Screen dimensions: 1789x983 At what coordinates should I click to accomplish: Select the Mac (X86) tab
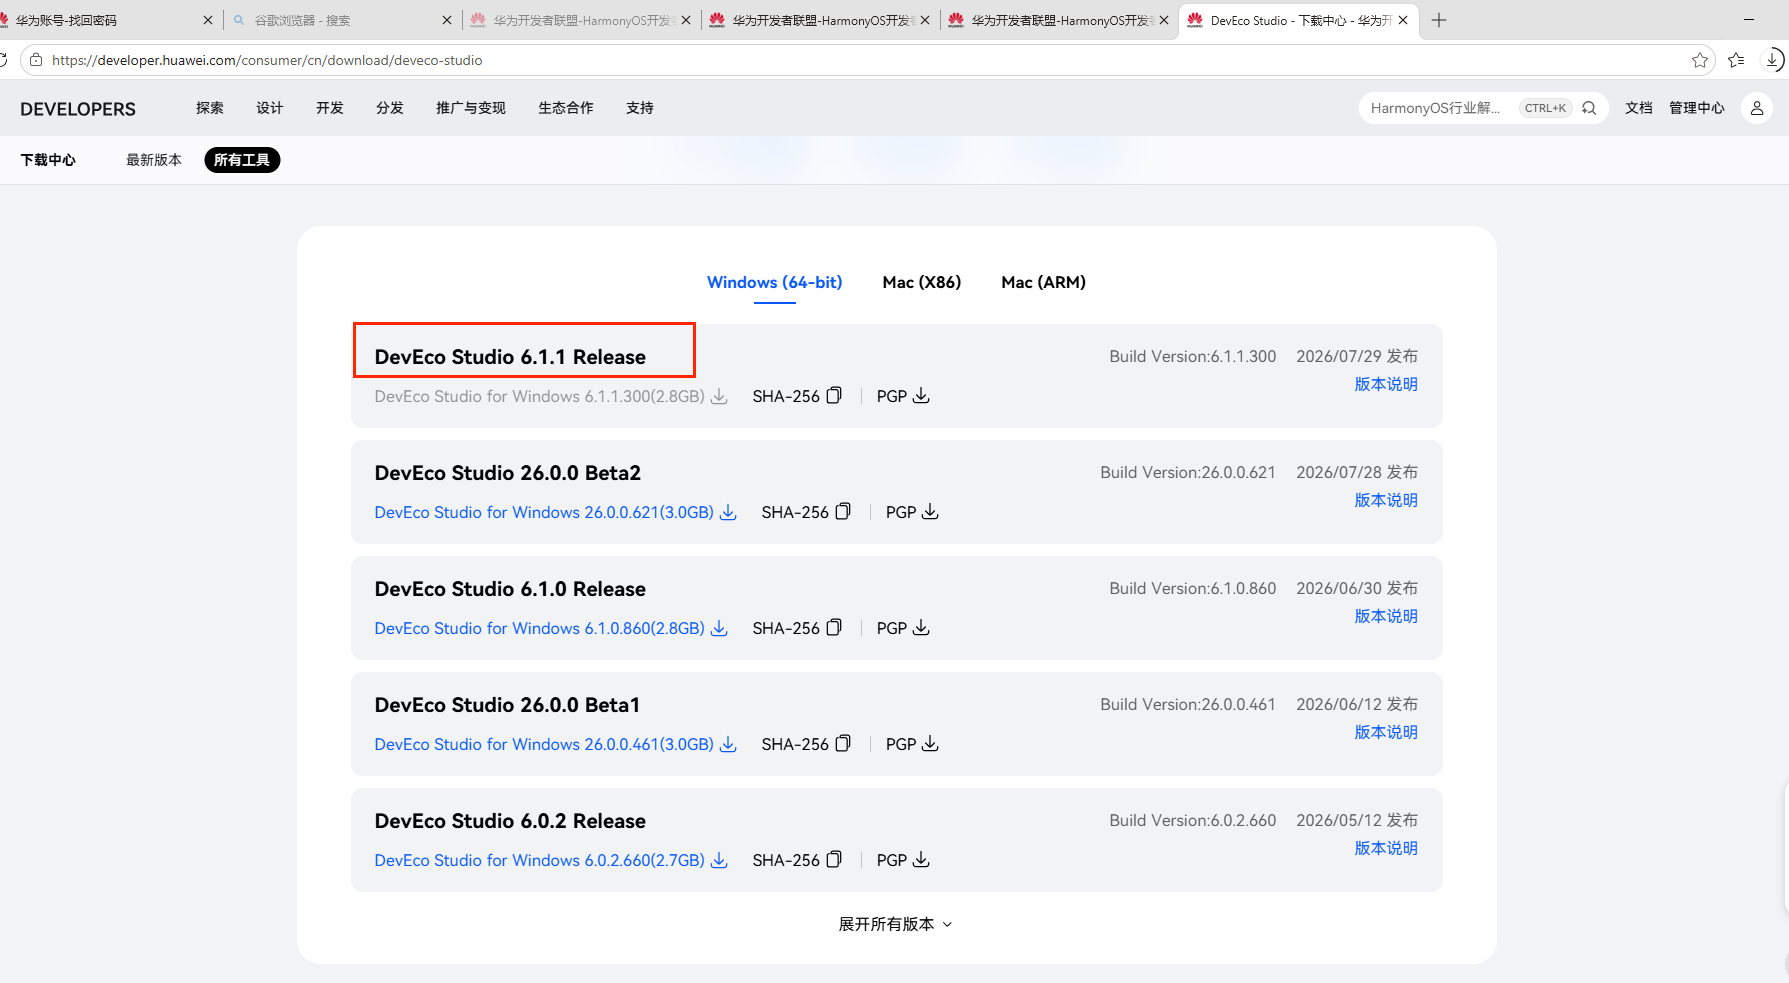point(921,282)
